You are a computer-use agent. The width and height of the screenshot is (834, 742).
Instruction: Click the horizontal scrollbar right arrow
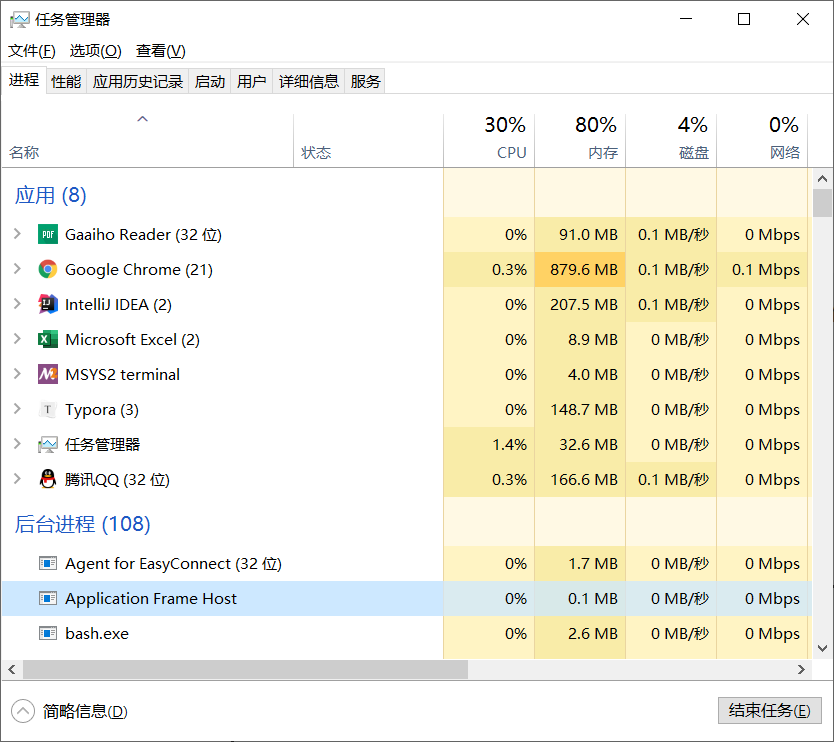click(x=801, y=669)
